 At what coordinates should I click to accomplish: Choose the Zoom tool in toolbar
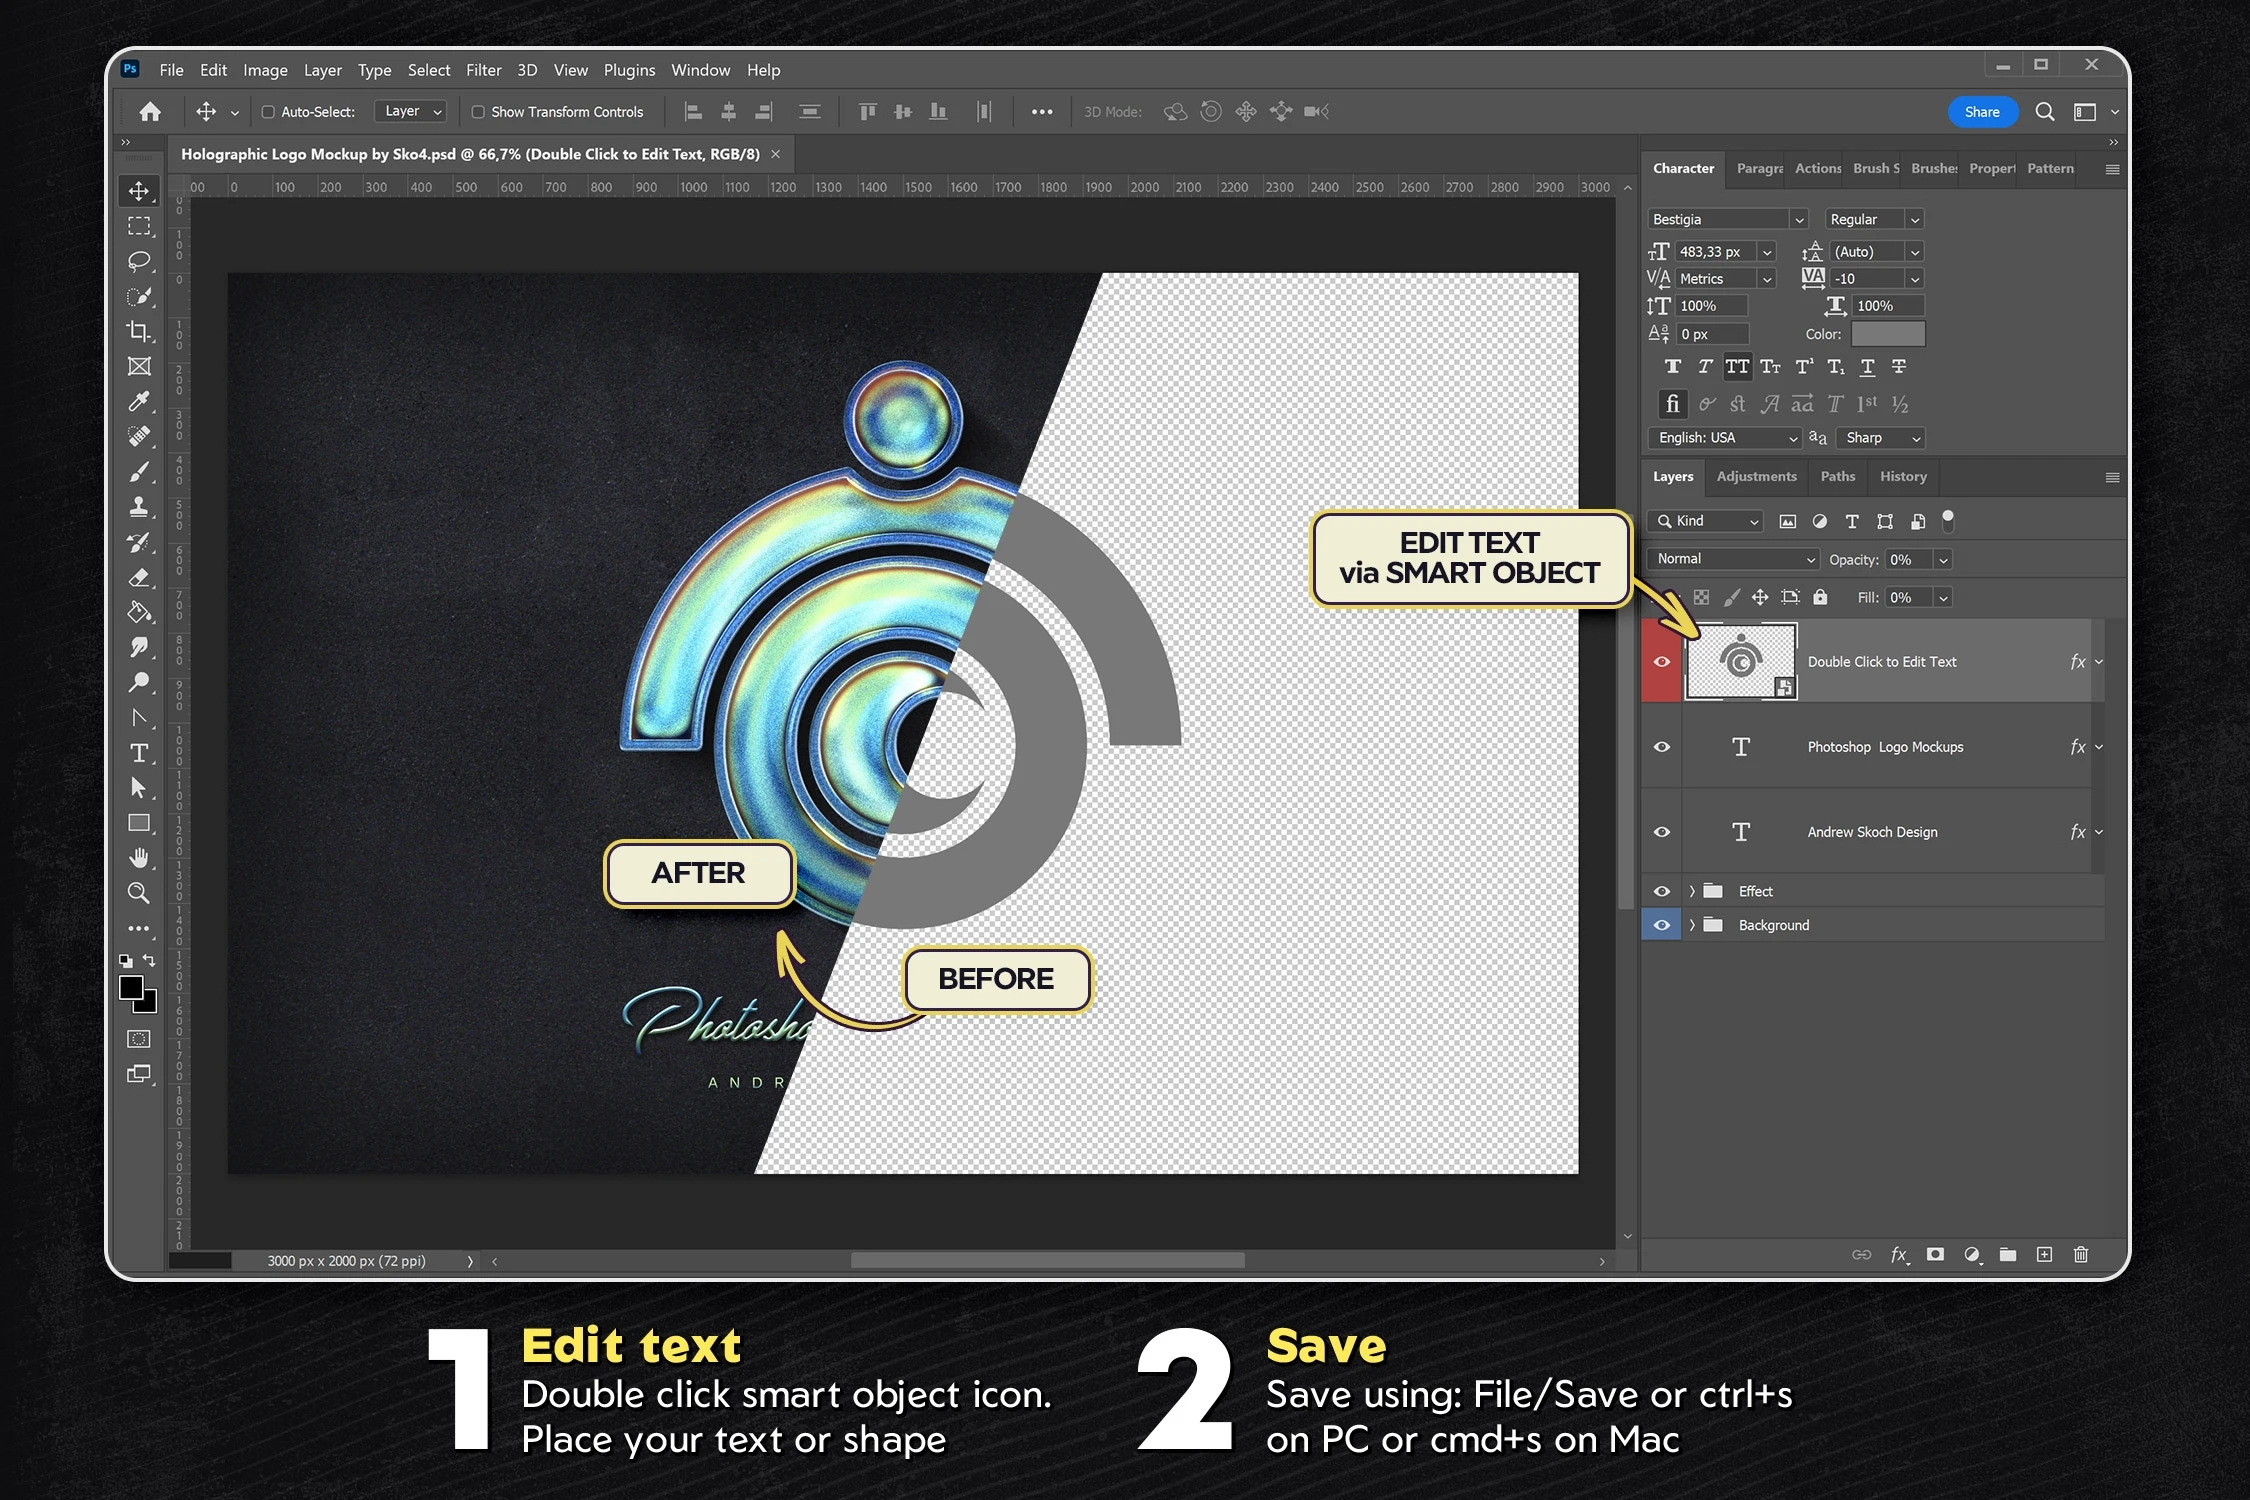139,893
